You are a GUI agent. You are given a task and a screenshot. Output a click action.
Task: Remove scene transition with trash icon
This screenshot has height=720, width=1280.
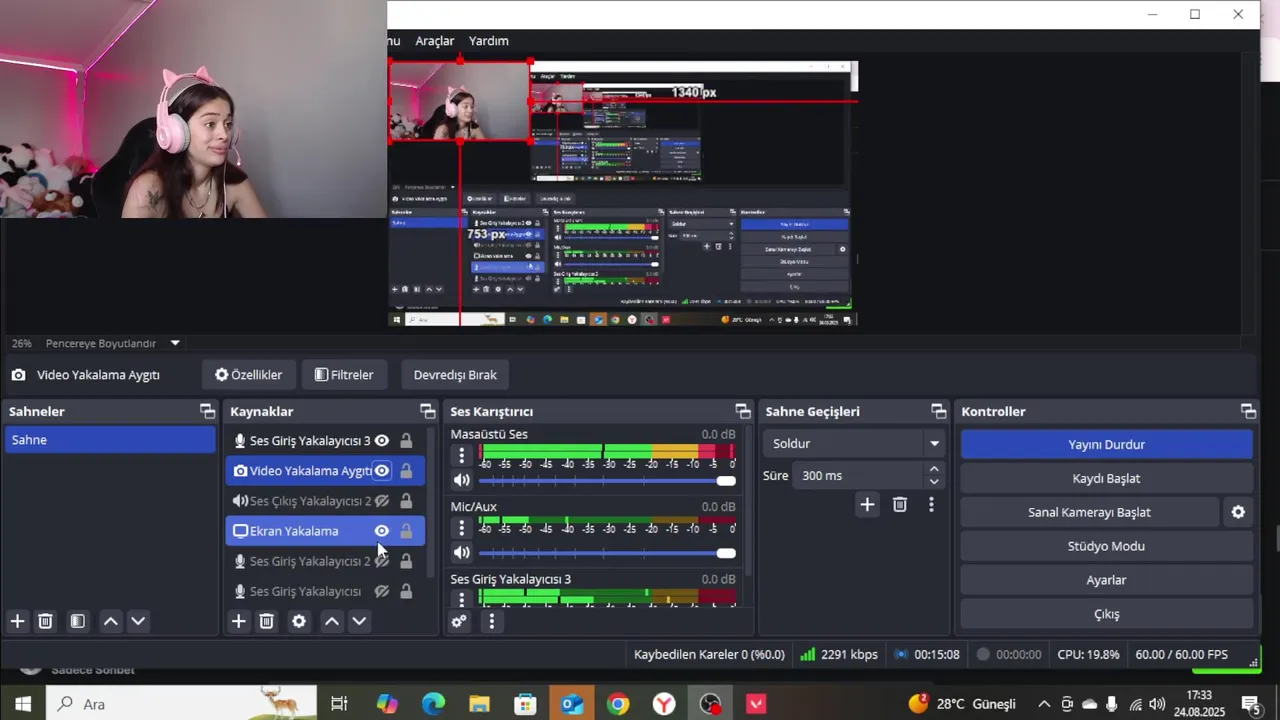(x=899, y=505)
